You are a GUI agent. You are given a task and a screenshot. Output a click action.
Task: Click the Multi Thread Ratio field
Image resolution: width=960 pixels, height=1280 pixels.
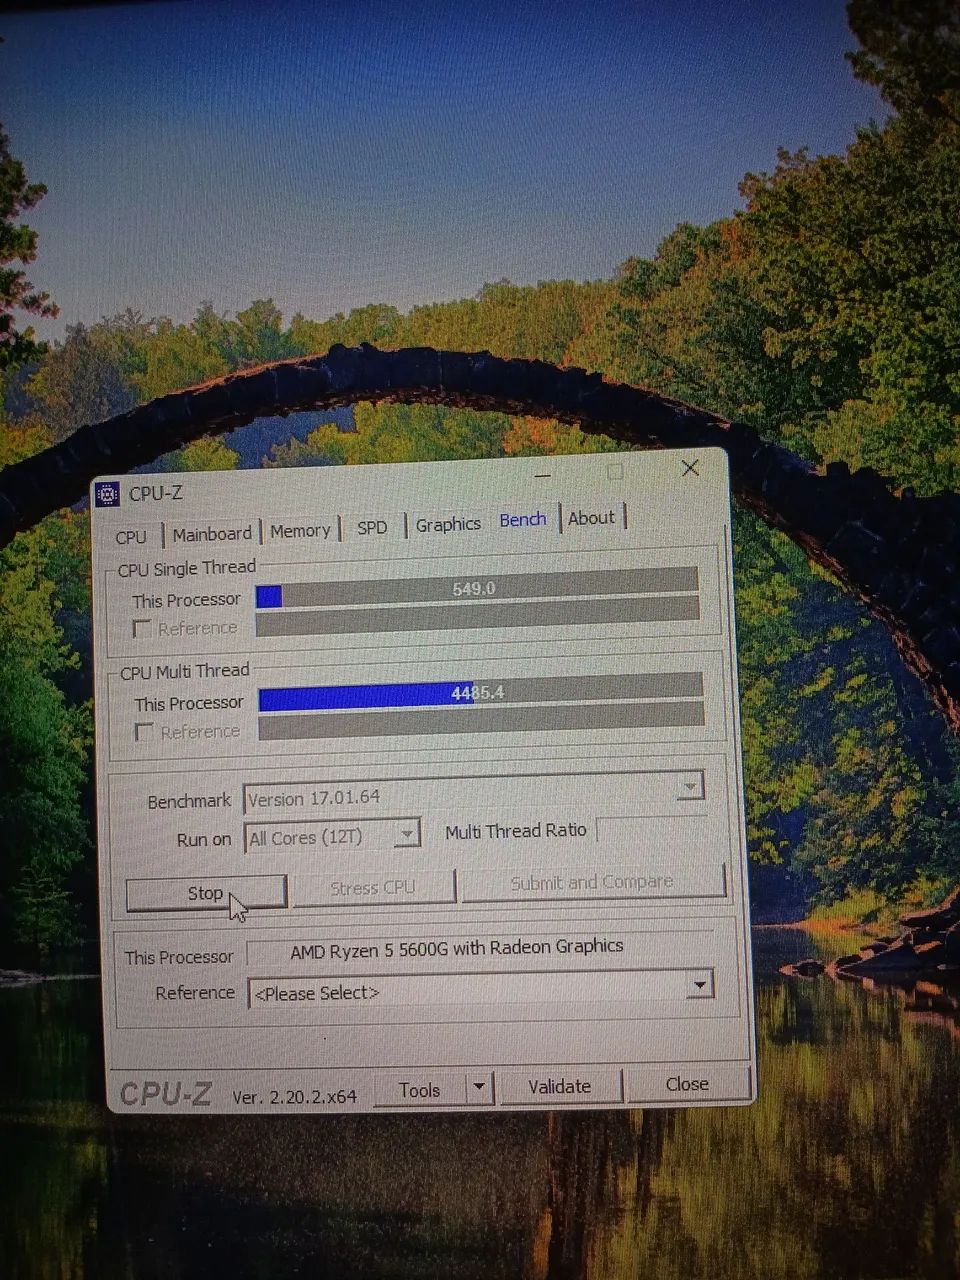(651, 830)
